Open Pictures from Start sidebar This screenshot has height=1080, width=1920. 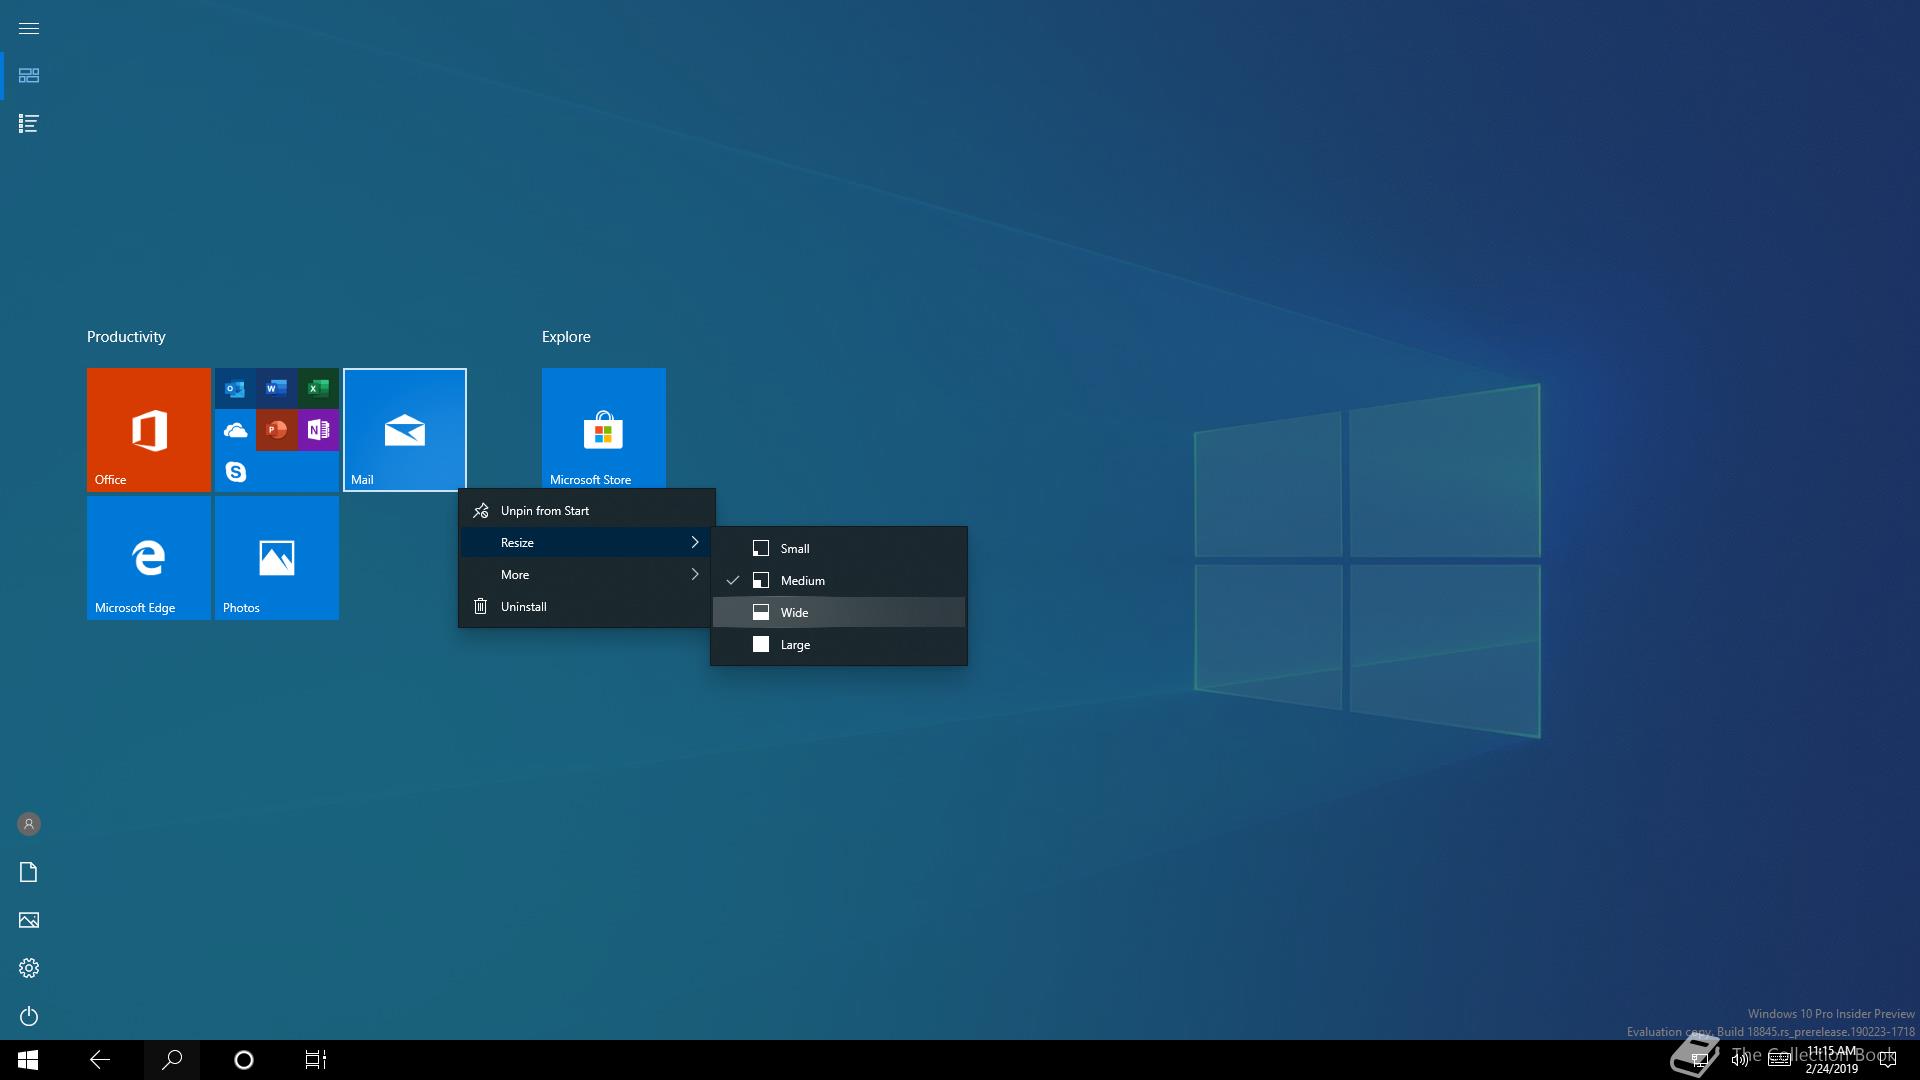coord(29,920)
